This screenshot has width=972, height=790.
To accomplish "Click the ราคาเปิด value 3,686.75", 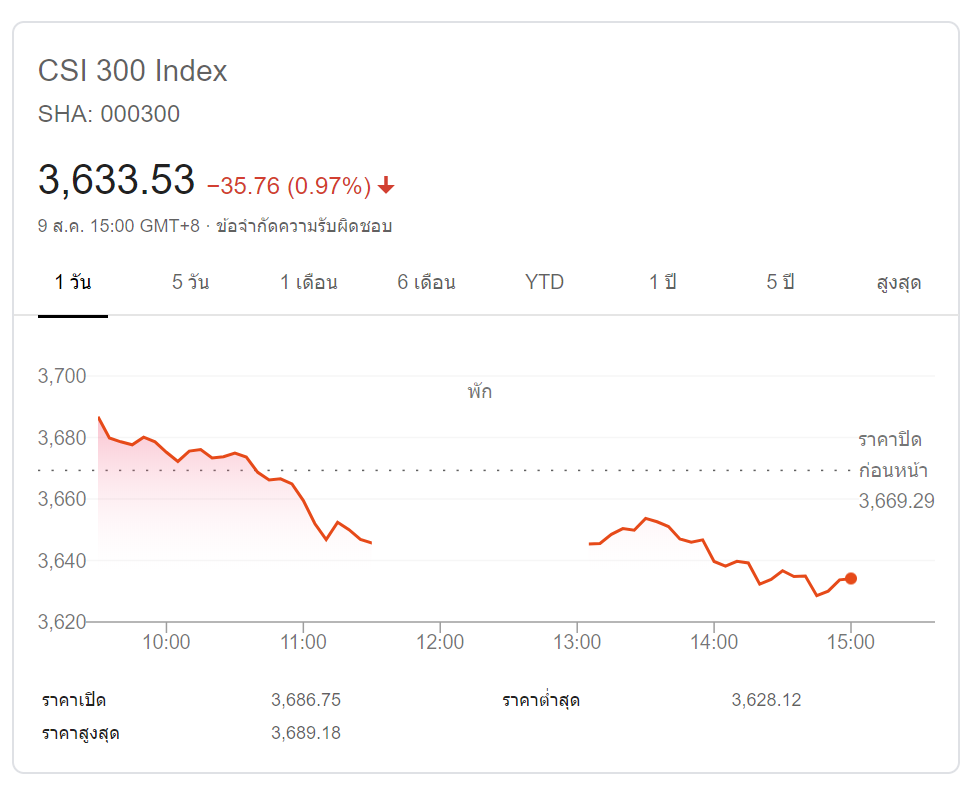I will pyautogui.click(x=305, y=700).
